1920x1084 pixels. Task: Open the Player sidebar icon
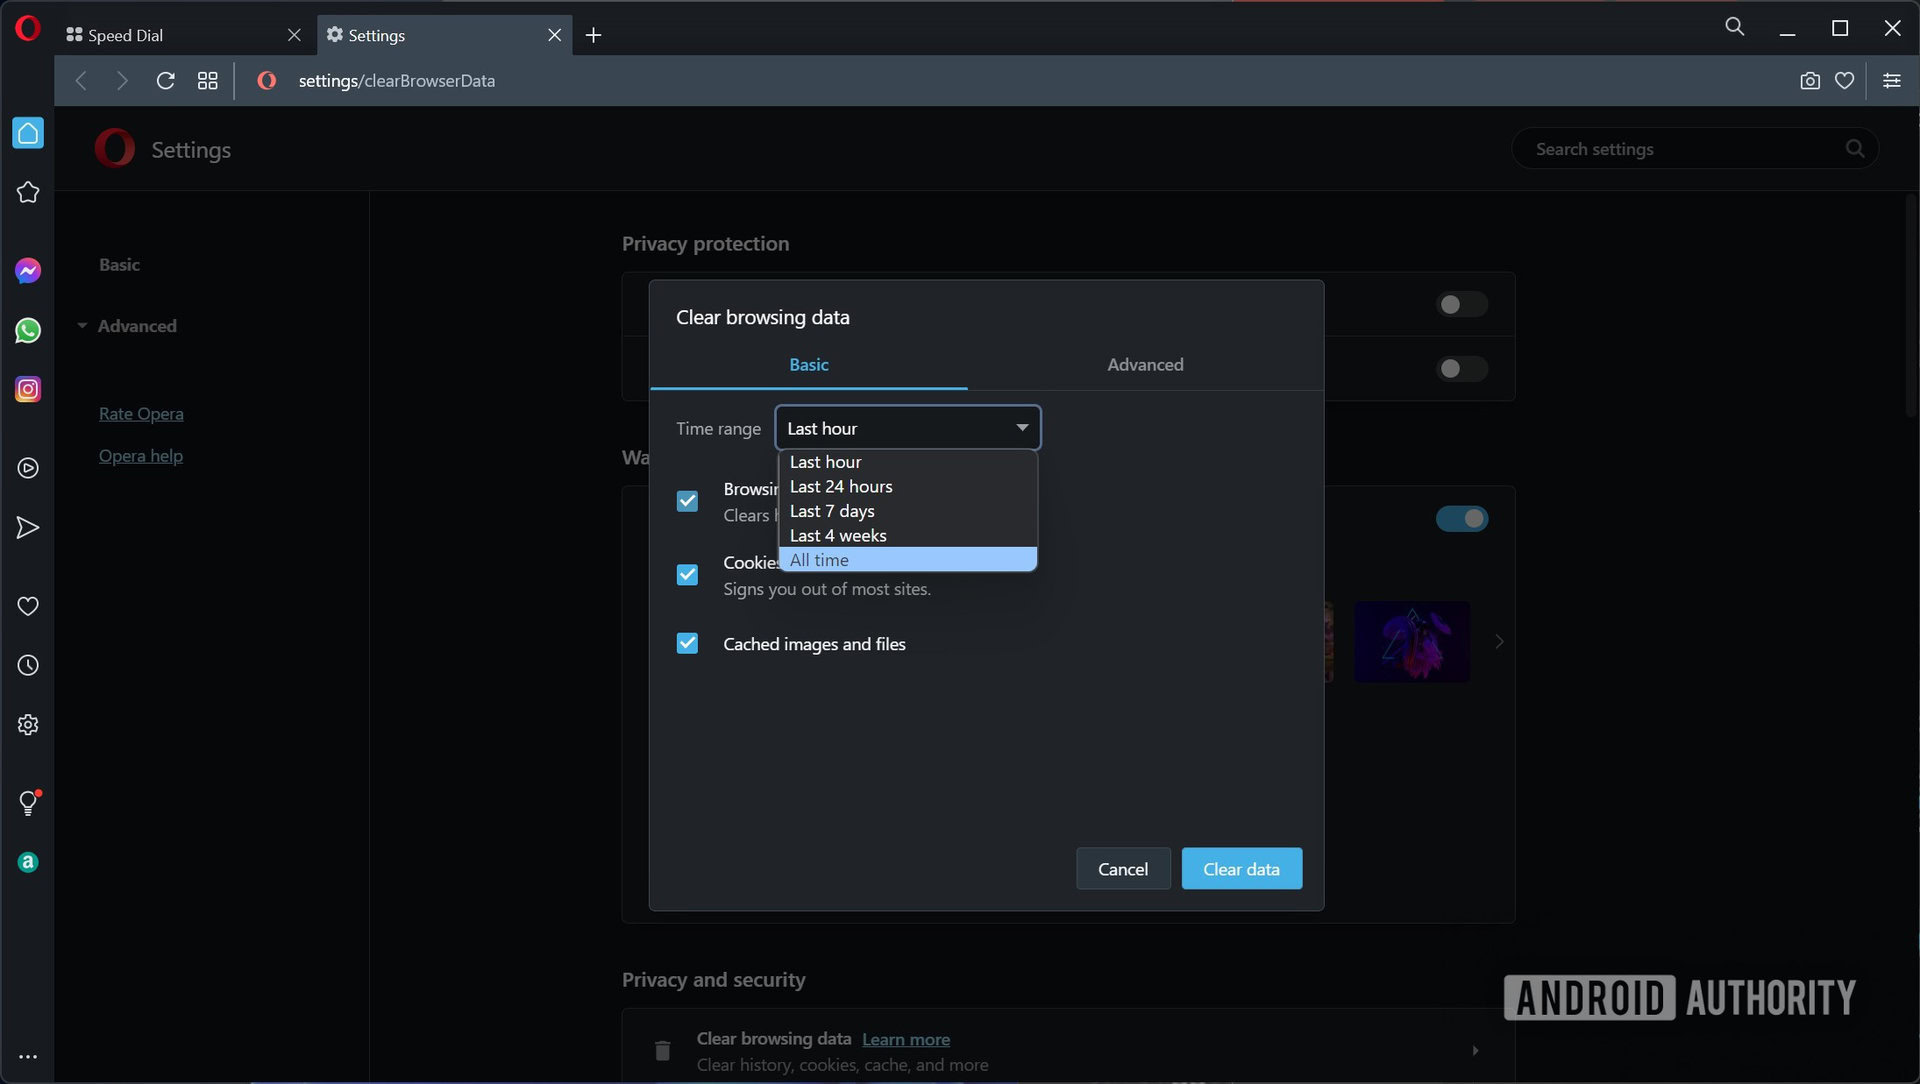[x=28, y=468]
